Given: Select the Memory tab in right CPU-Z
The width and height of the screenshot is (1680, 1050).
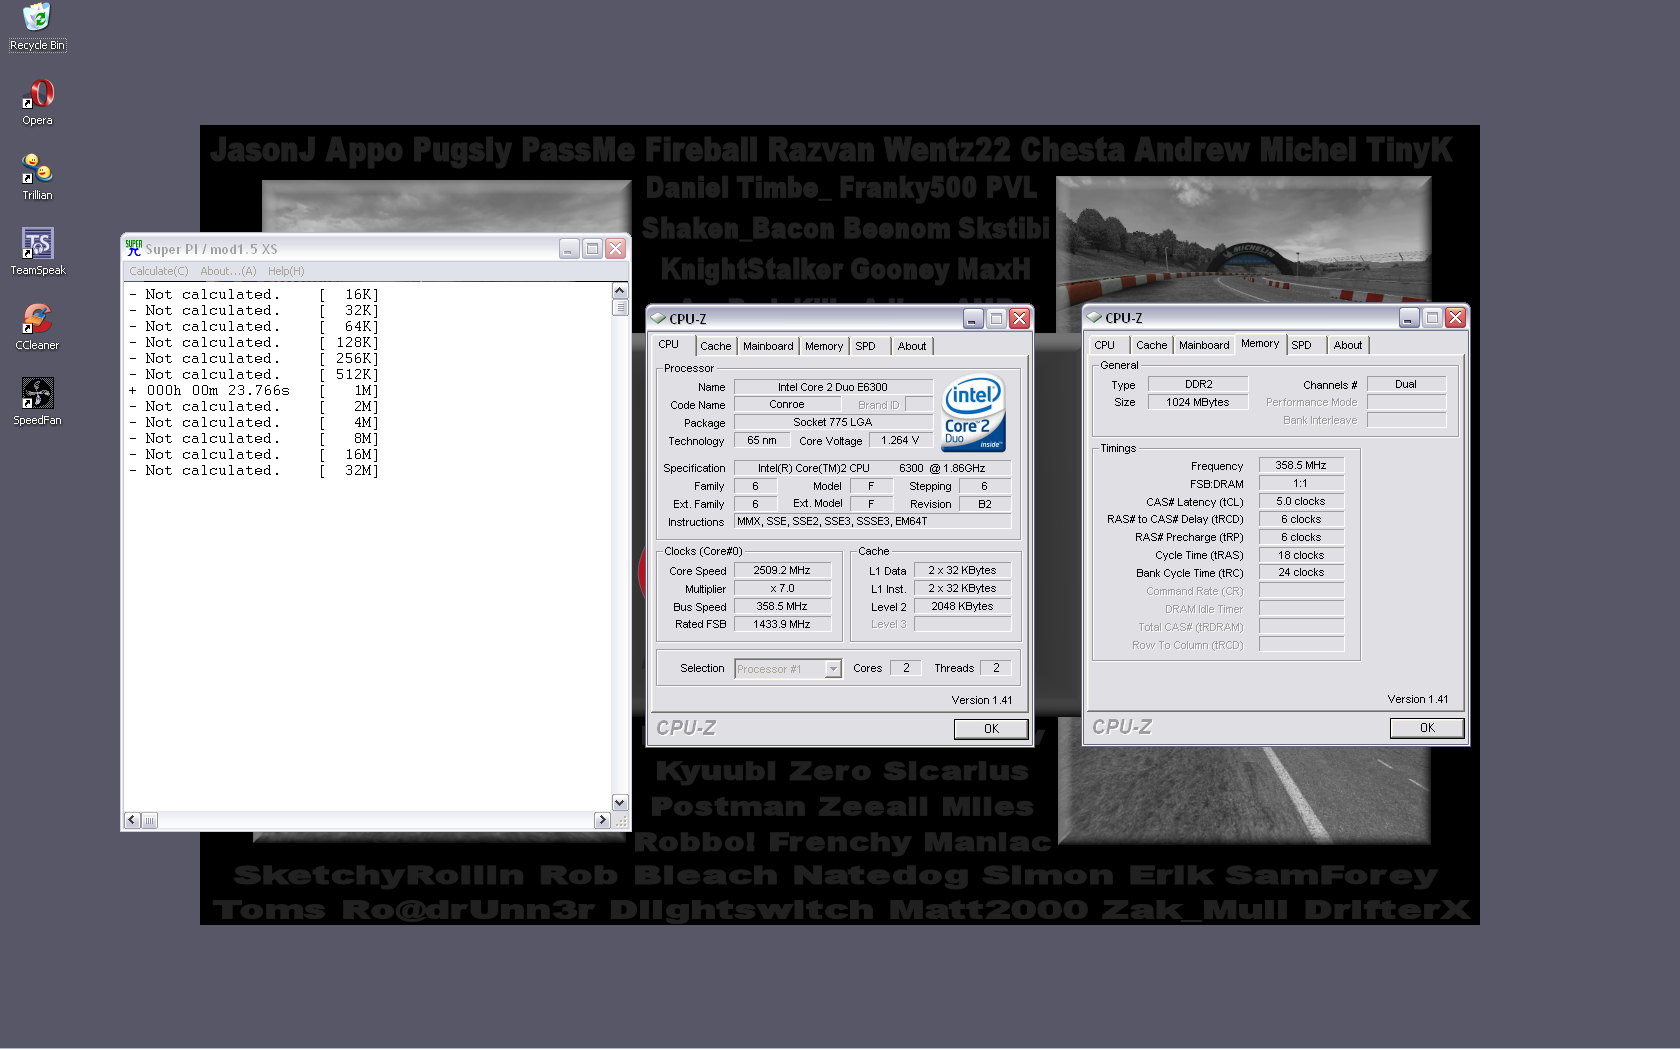Looking at the screenshot, I should tap(1260, 344).
